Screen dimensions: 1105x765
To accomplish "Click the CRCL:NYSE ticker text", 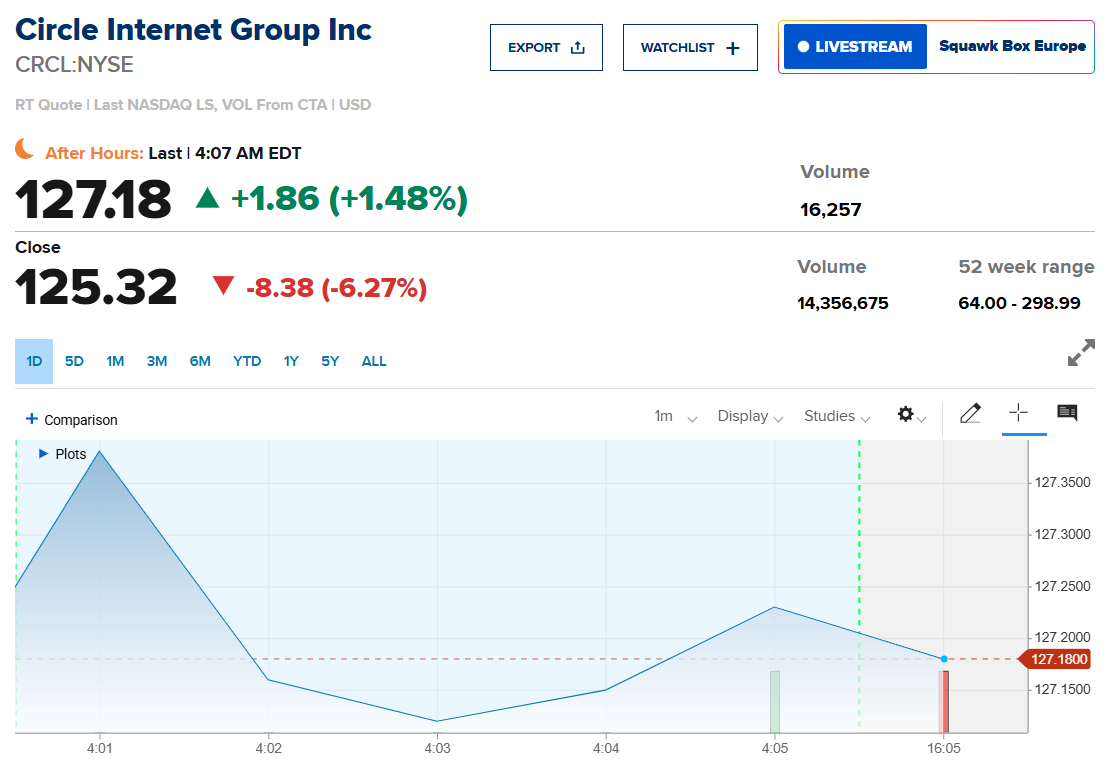I will point(74,65).
